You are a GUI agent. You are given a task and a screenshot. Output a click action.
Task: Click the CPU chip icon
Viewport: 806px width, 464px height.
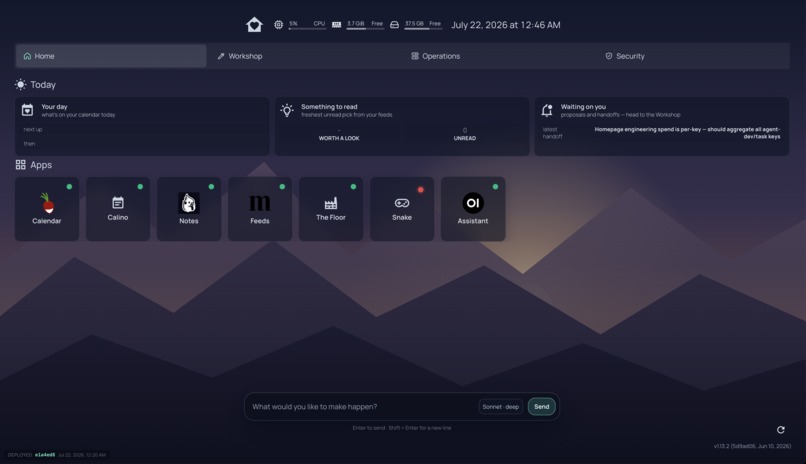[278, 25]
